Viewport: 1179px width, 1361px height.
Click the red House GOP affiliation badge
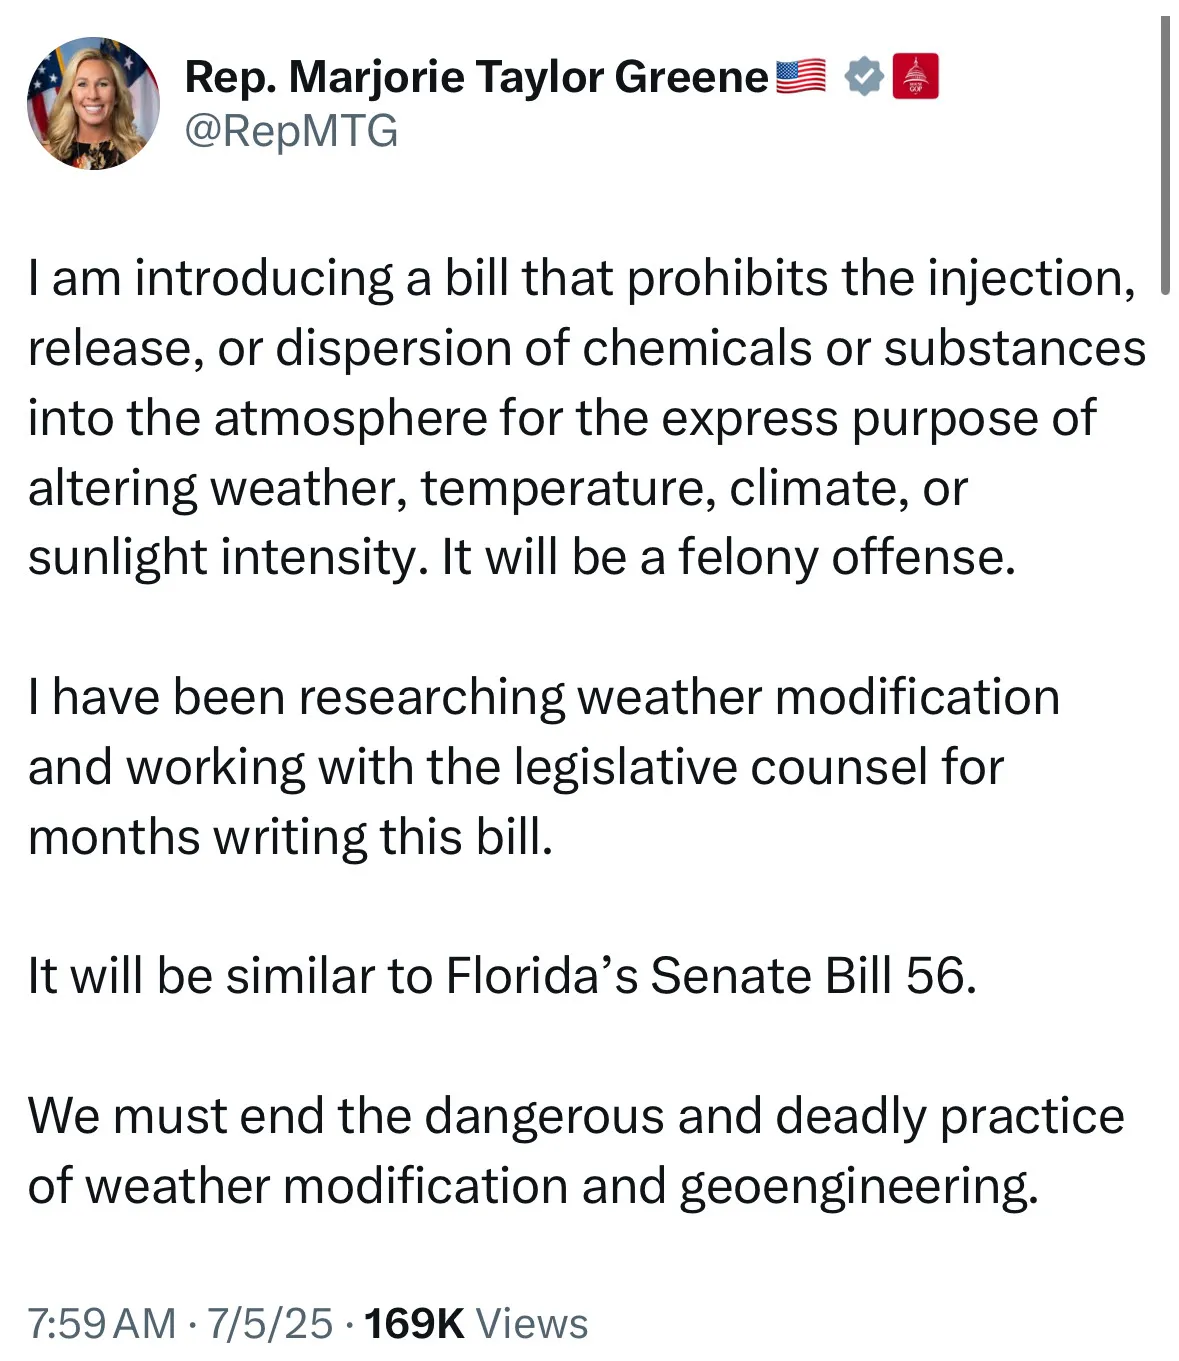915,76
